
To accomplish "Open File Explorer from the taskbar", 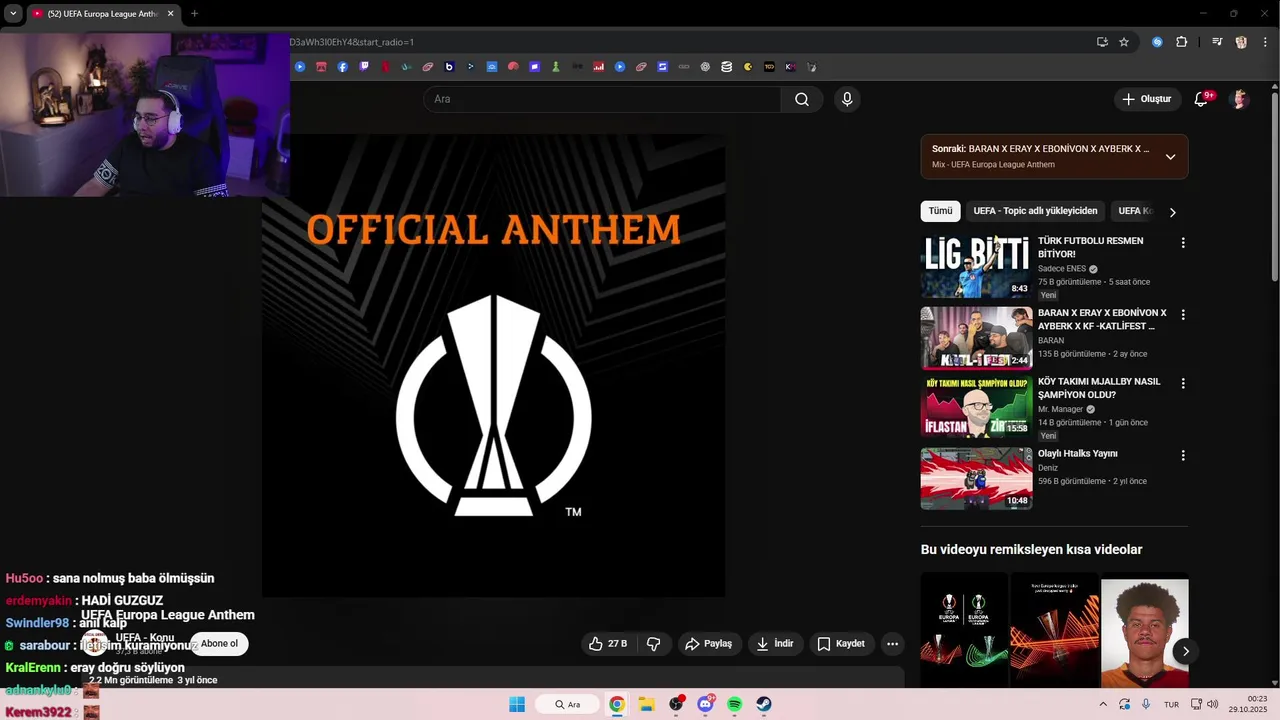I will point(646,704).
